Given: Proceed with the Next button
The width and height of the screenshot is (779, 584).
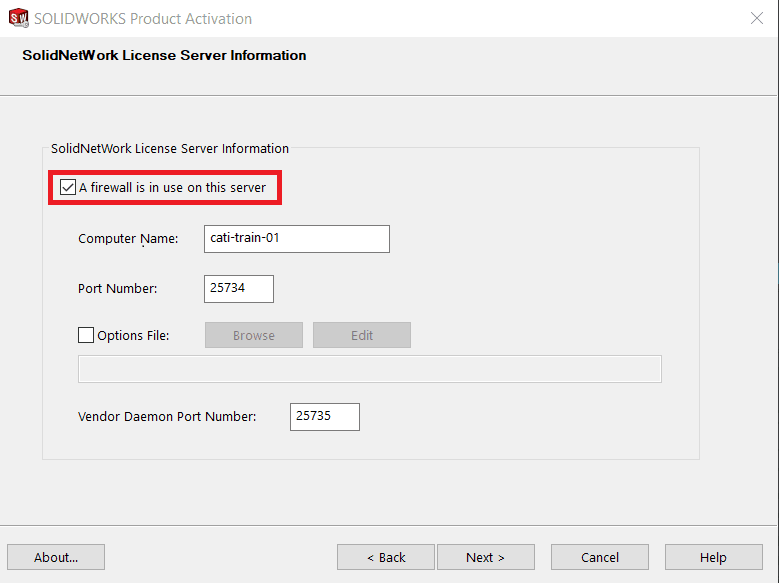Looking at the screenshot, I should 486,557.
